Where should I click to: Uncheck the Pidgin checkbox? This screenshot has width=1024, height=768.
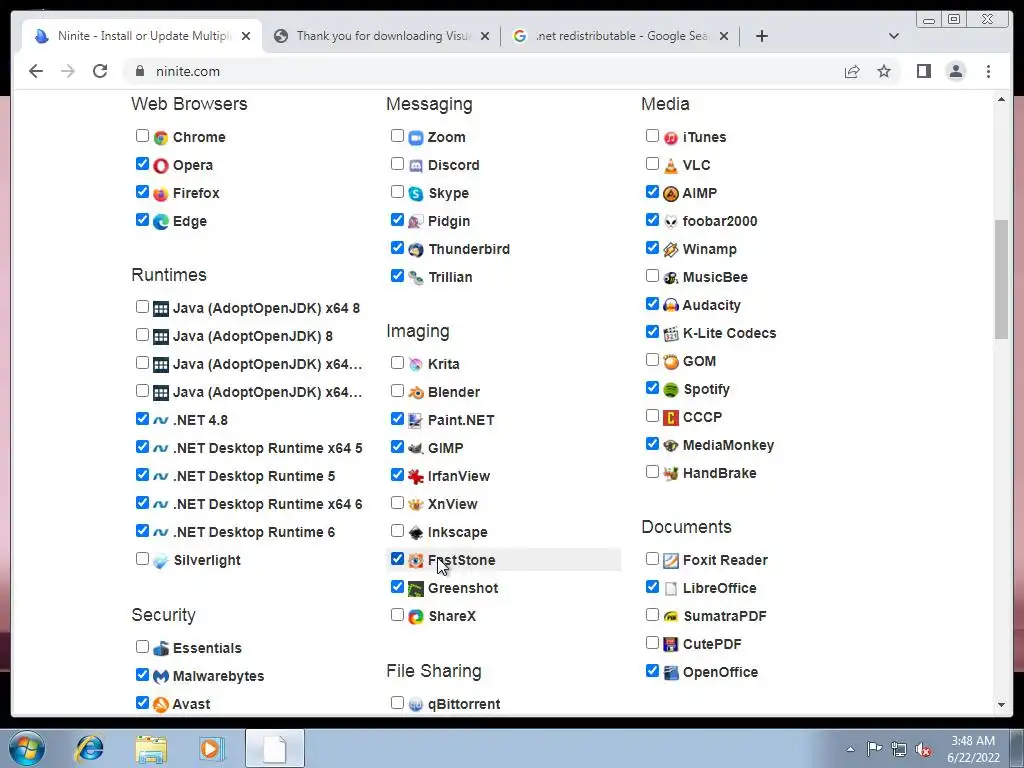(397, 220)
